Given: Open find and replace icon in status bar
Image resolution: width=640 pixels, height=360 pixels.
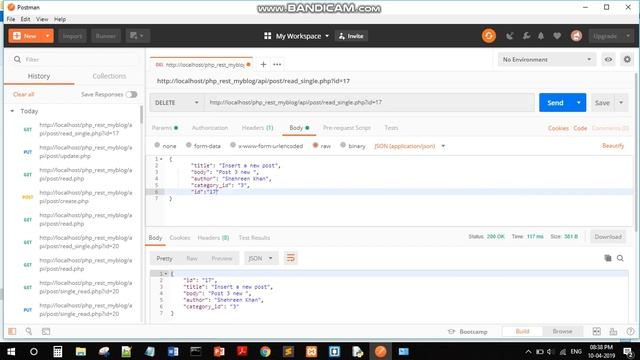Looking at the screenshot, I should (29, 331).
